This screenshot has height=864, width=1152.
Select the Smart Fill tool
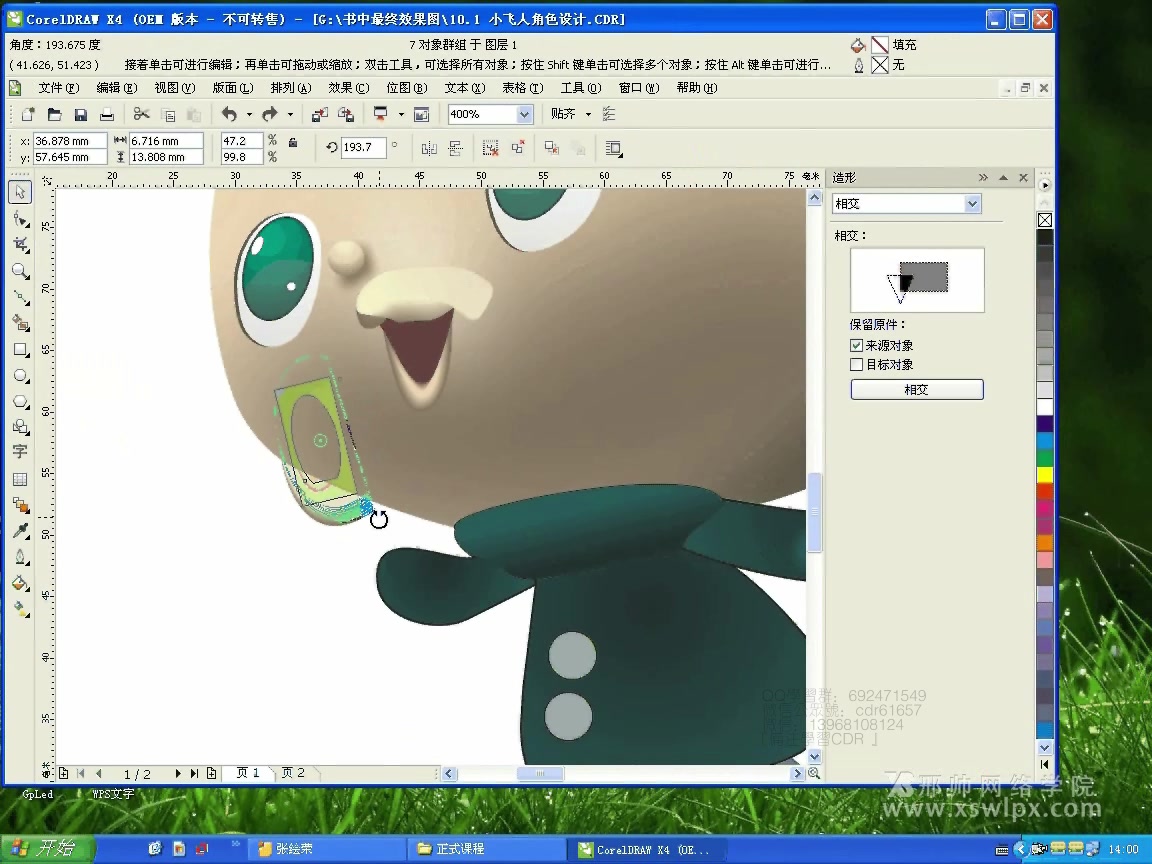click(x=21, y=323)
